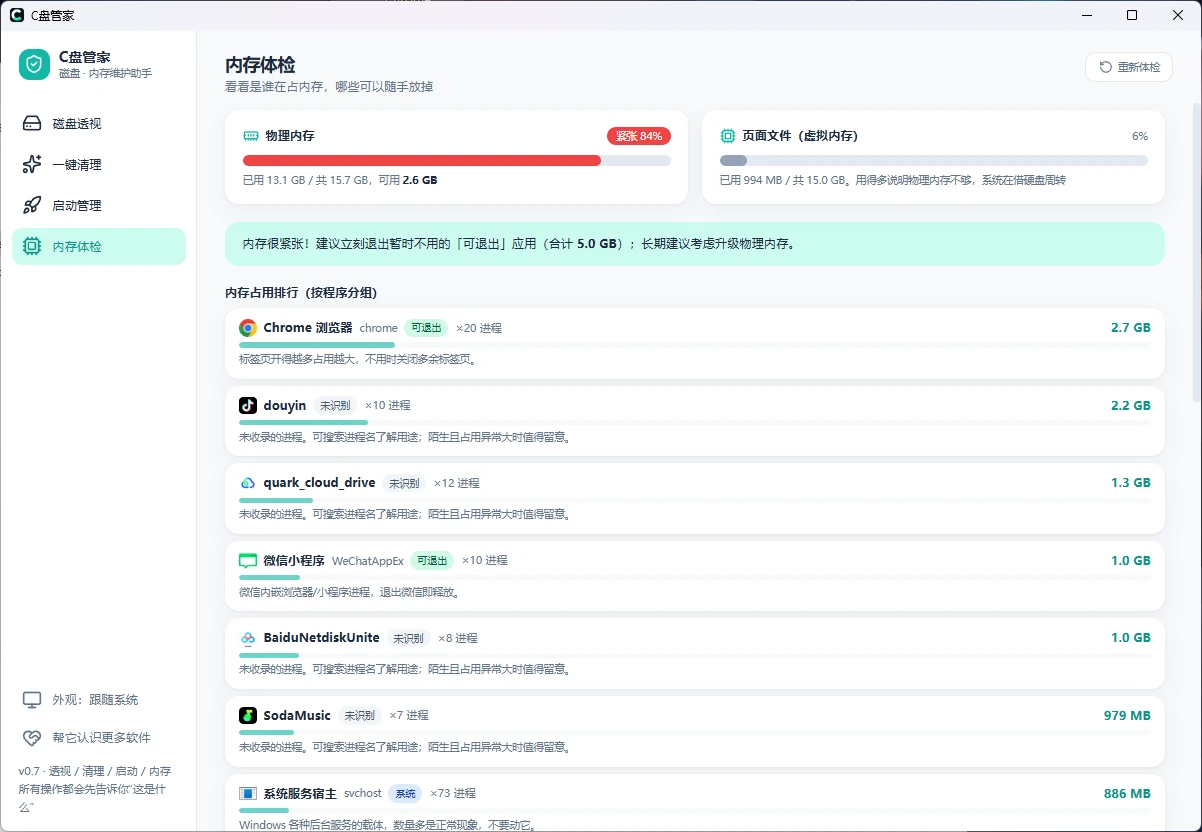Click the 一键清理 sparkle icon

[32, 165]
